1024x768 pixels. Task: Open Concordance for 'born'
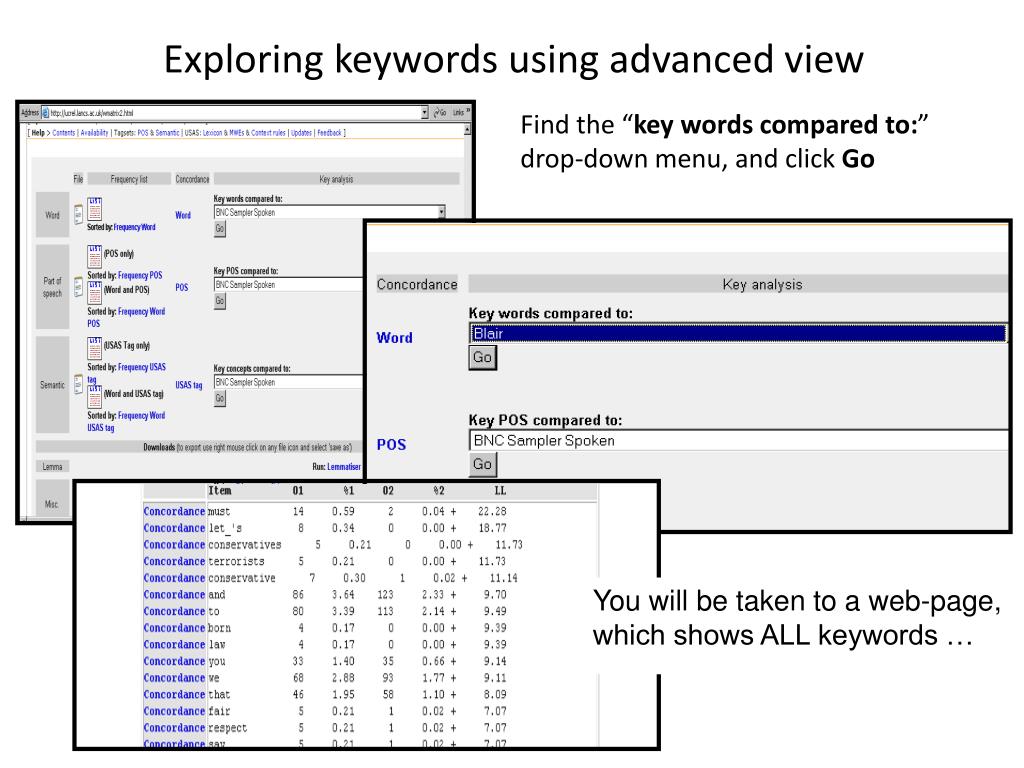(x=174, y=628)
